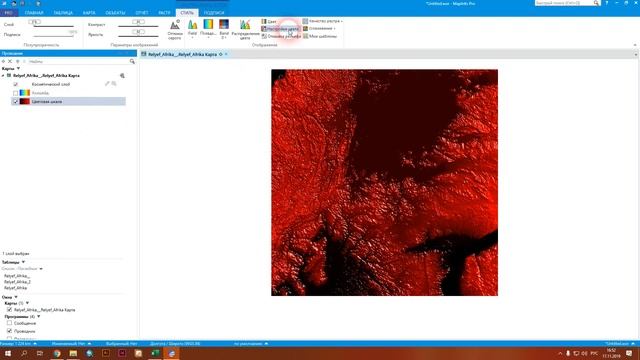Click the move-layer icon in Explorer toolbar
This screenshot has width=640, height=360.
coord(3,61)
